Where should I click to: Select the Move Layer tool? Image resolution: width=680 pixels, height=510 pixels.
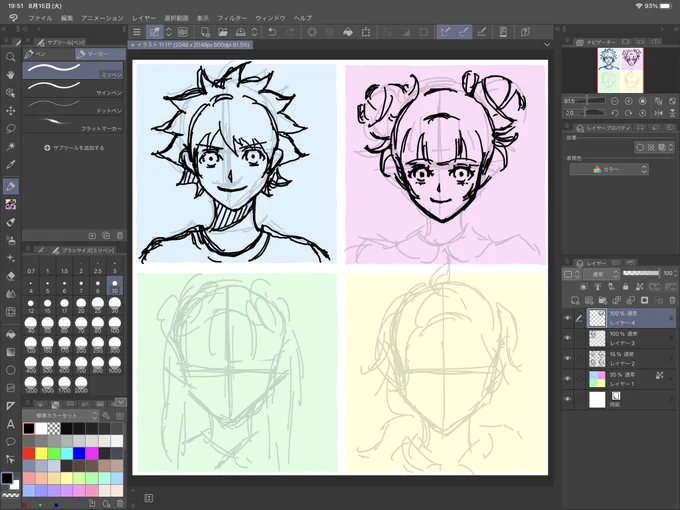click(10, 111)
